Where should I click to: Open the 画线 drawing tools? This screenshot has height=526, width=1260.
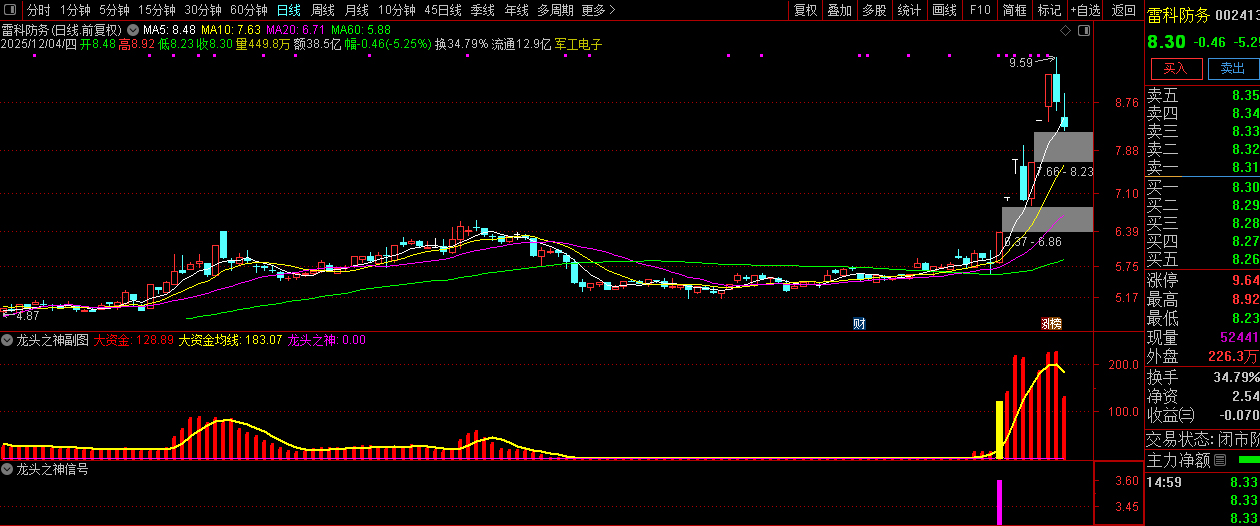click(x=944, y=10)
